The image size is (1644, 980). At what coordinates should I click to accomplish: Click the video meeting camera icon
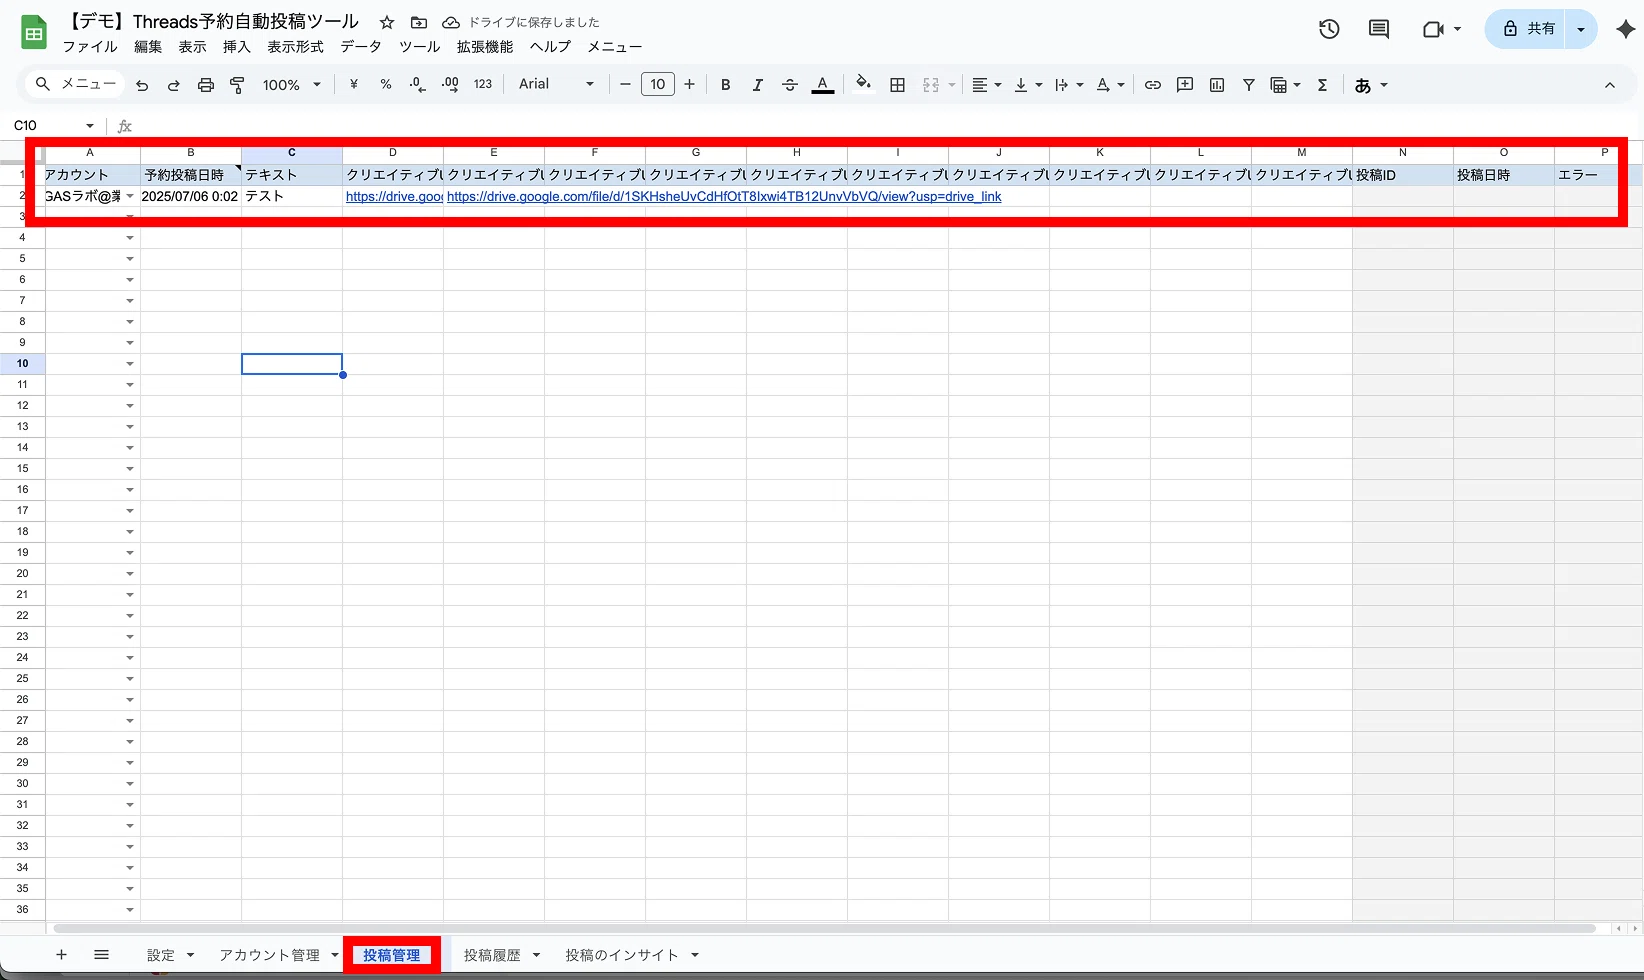click(1433, 29)
